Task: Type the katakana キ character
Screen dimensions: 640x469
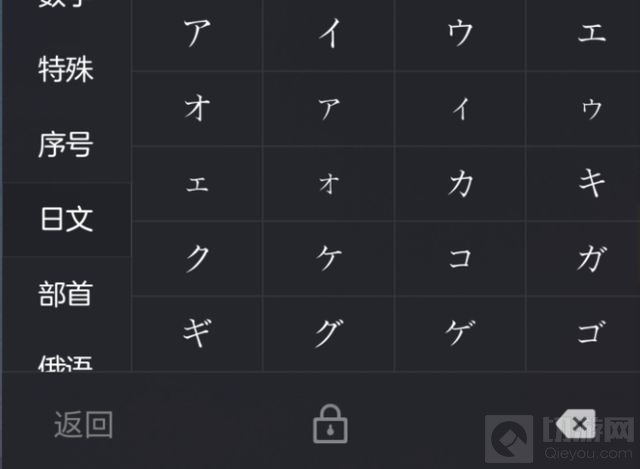Action: point(591,183)
